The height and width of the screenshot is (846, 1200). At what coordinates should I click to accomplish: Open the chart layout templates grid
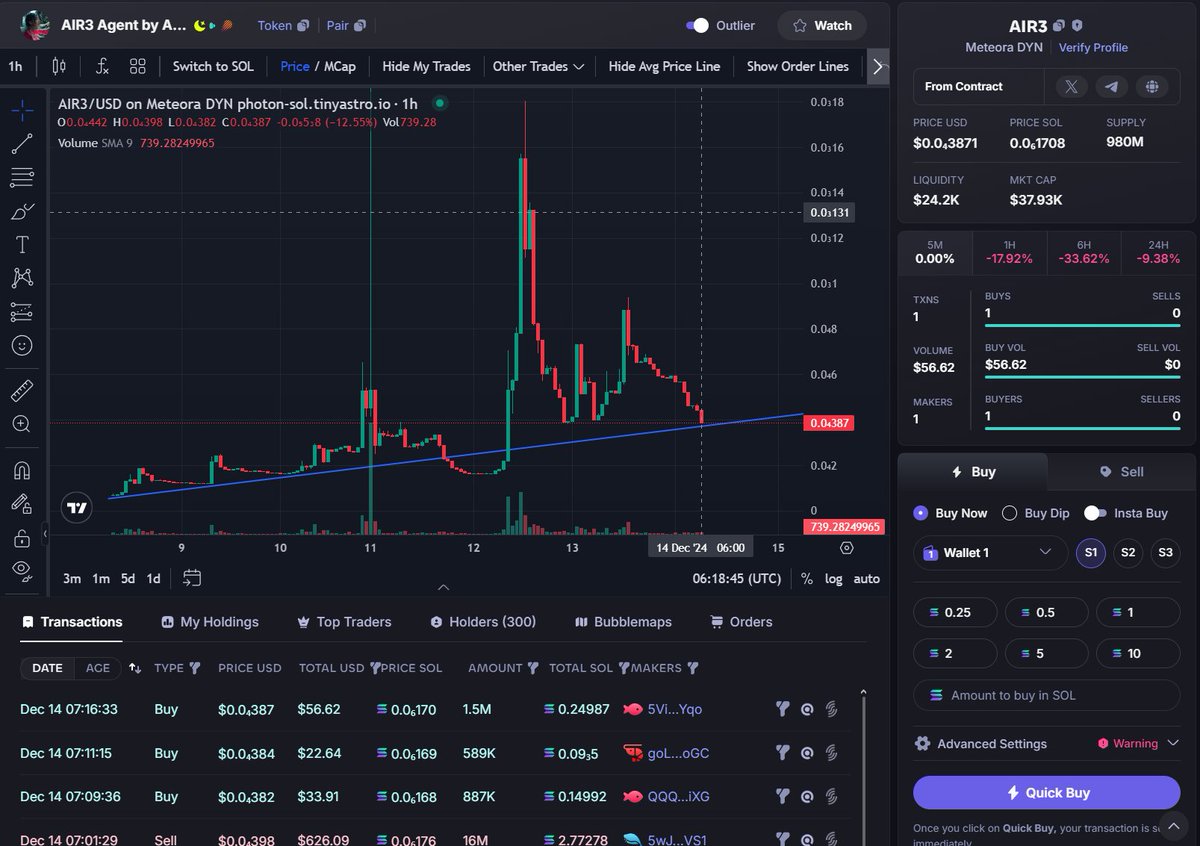tap(138, 66)
